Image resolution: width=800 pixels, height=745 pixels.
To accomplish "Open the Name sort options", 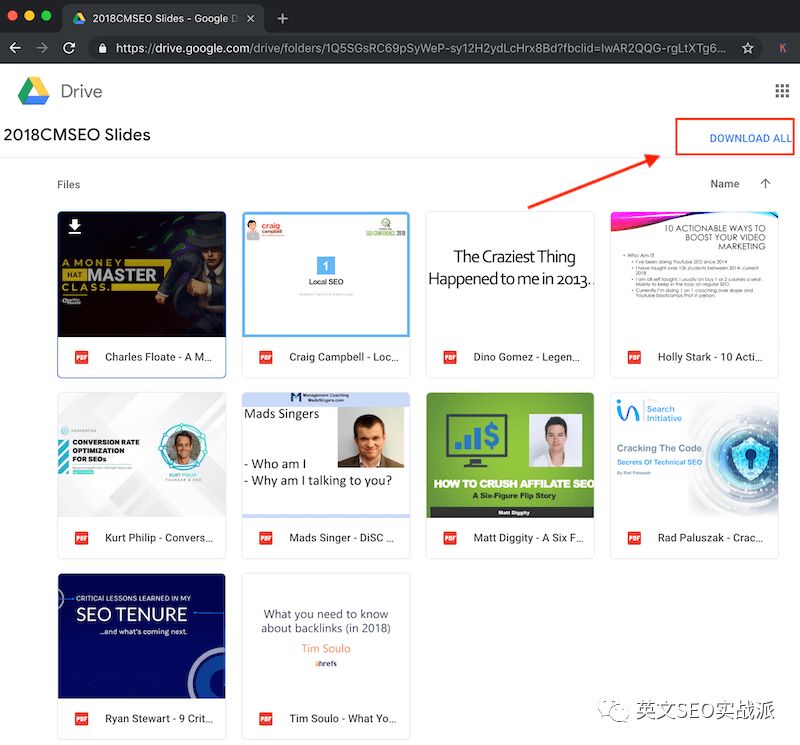I will 724,184.
